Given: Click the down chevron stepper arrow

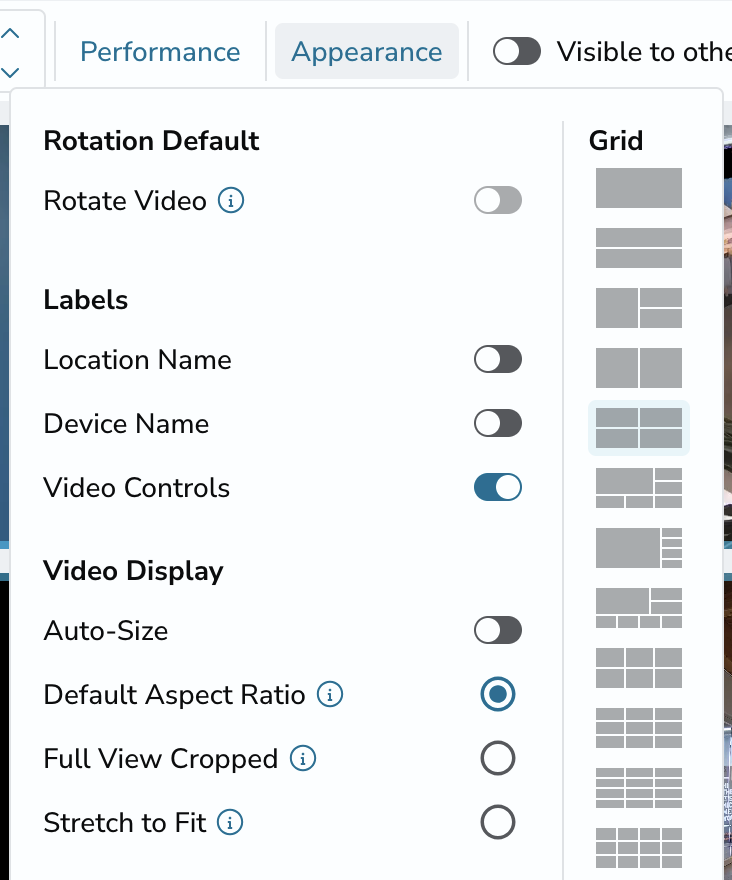Looking at the screenshot, I should click(x=10, y=72).
